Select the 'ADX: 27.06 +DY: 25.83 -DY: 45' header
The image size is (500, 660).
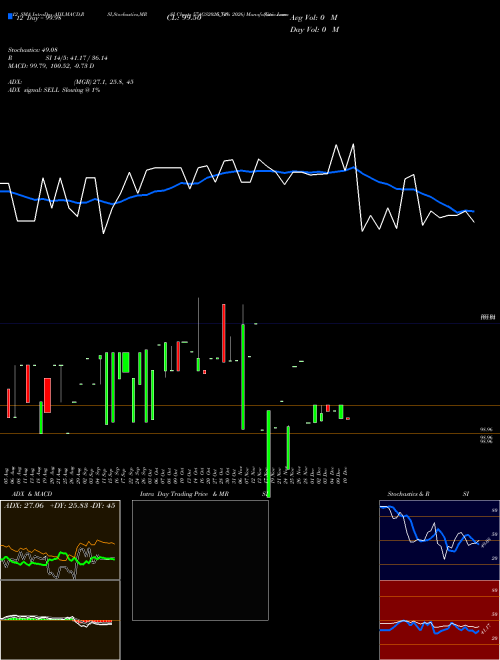click(x=59, y=506)
